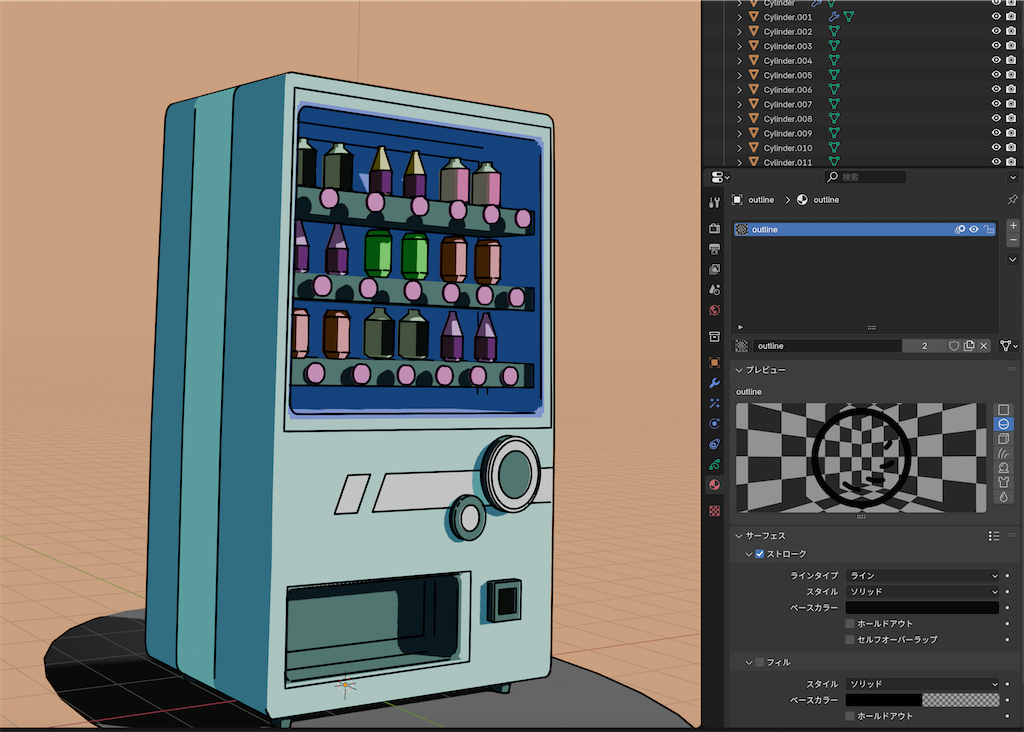Screen dimensions: 1024x732
Task: Open properties options dropdown beside search
Action: 1012,177
